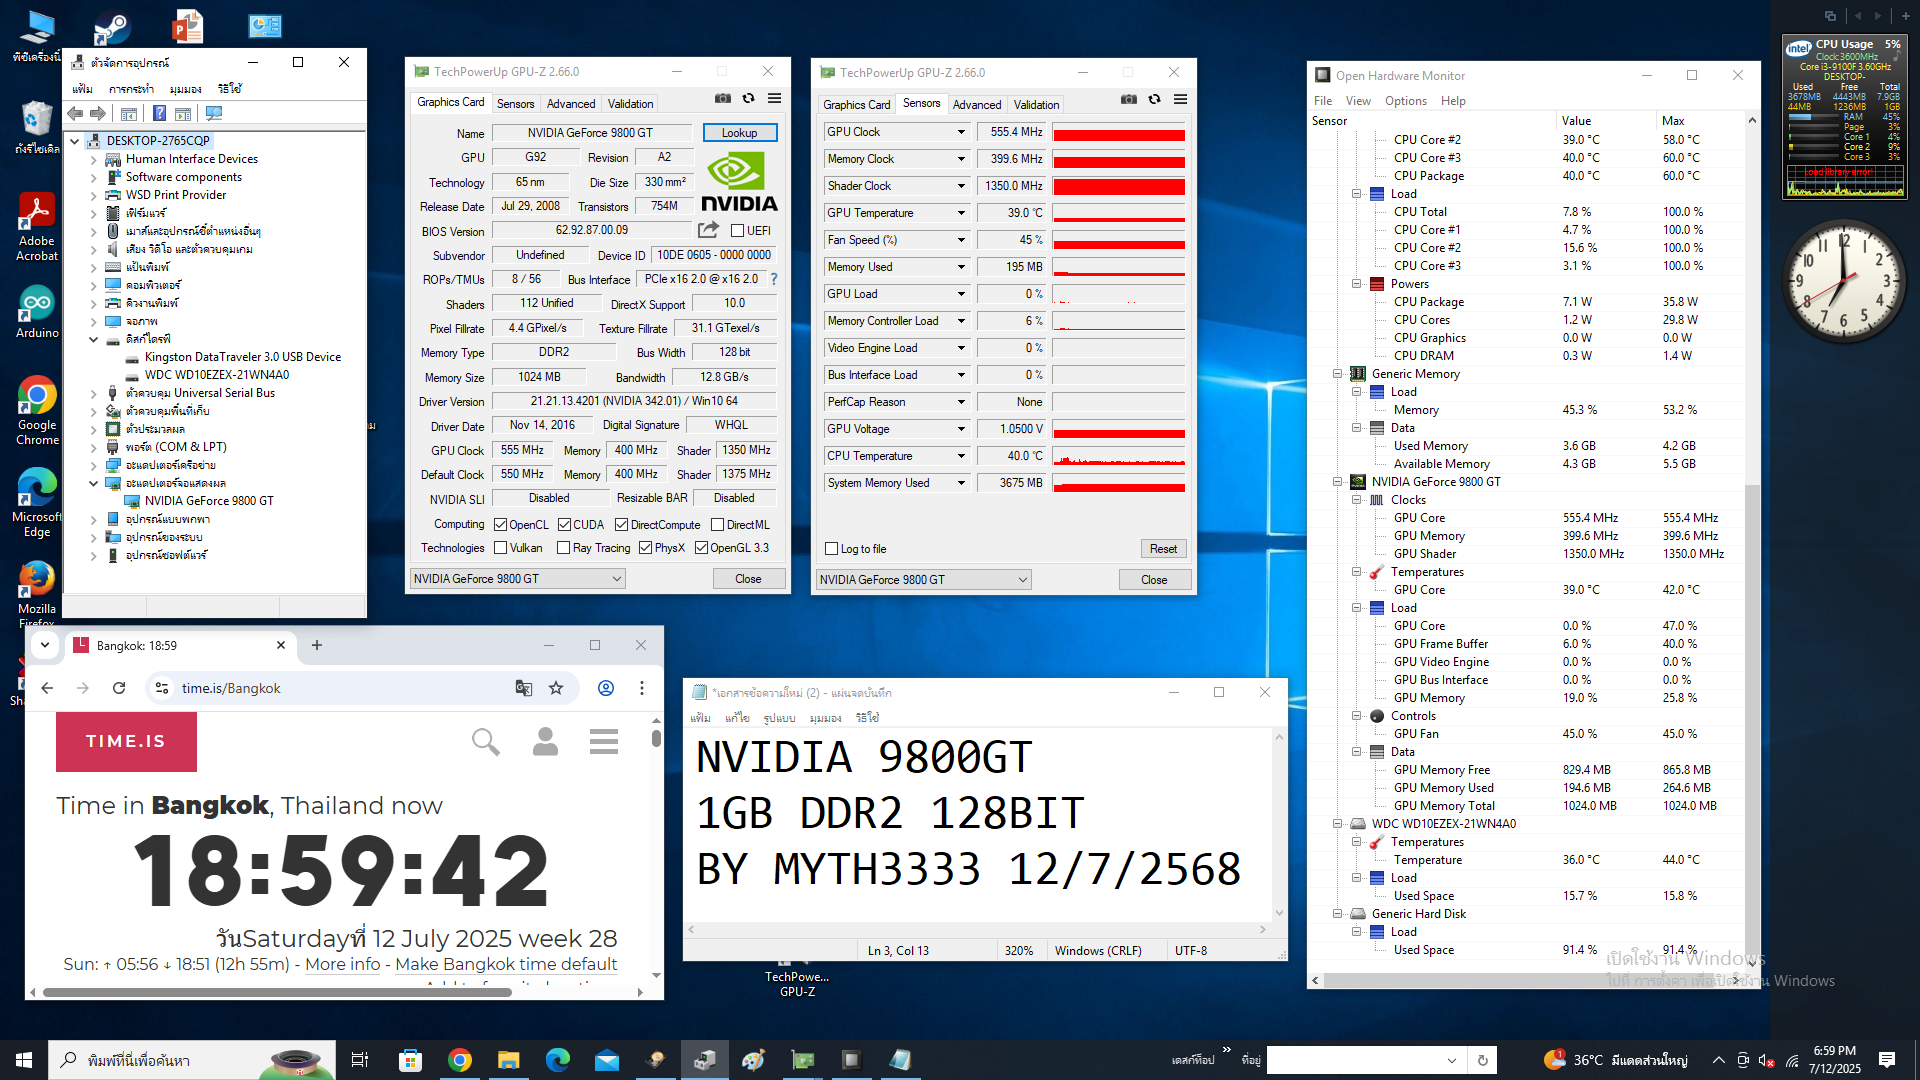1920x1080 pixels.
Task: Open Arduino desktop shortcut
Action: pos(37,312)
